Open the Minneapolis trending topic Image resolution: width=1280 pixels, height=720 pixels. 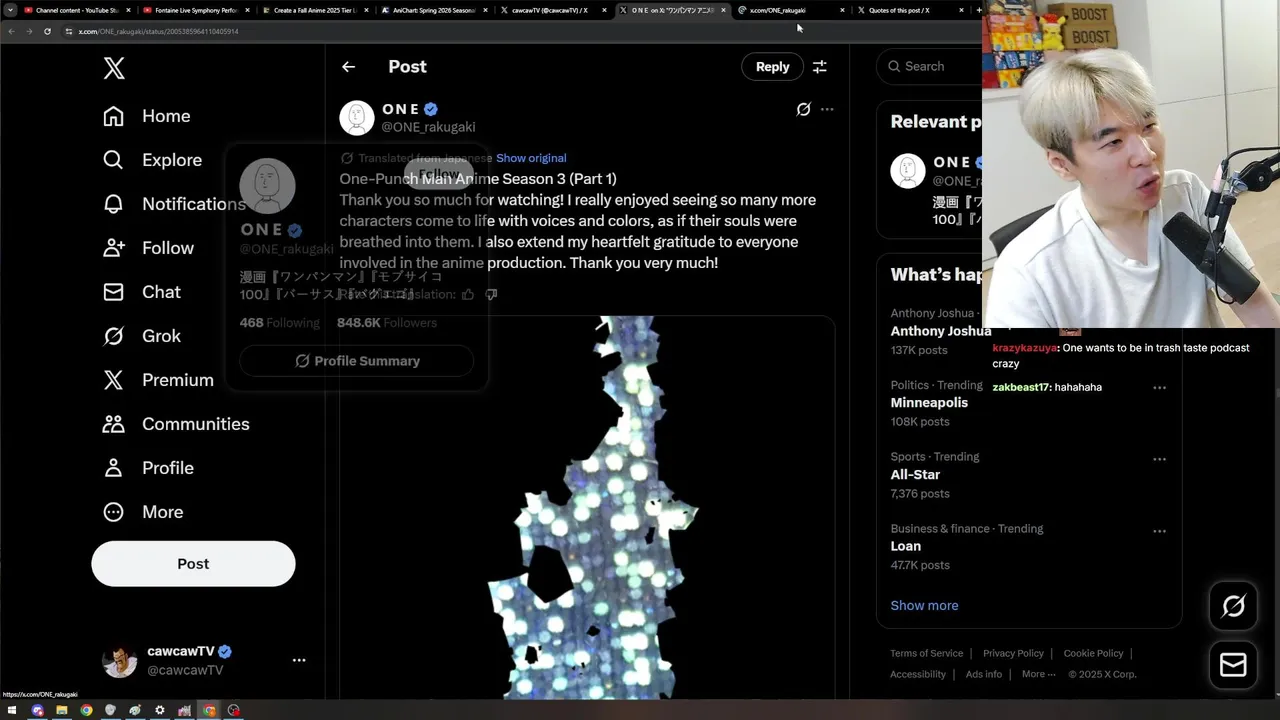tap(929, 402)
